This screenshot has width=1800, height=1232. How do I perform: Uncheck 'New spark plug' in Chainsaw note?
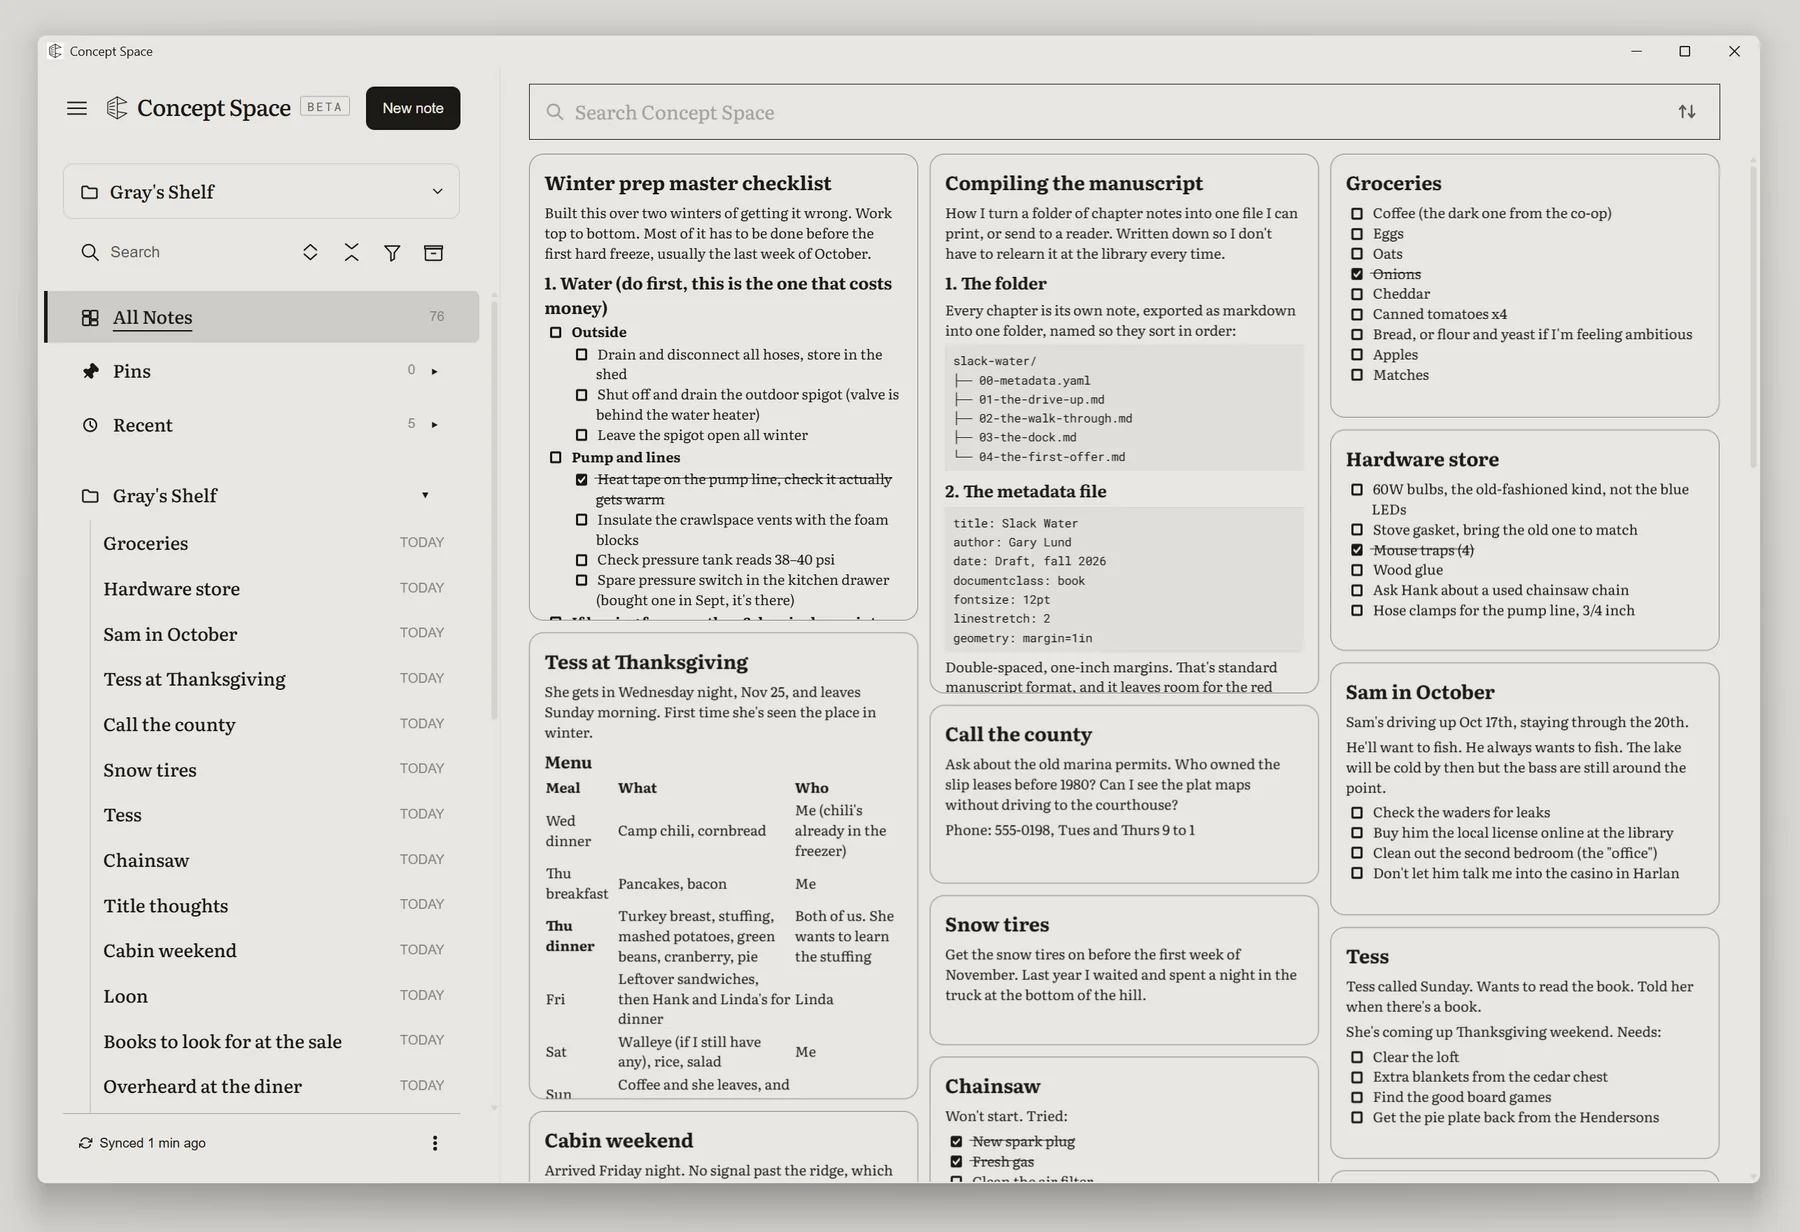tap(956, 1141)
